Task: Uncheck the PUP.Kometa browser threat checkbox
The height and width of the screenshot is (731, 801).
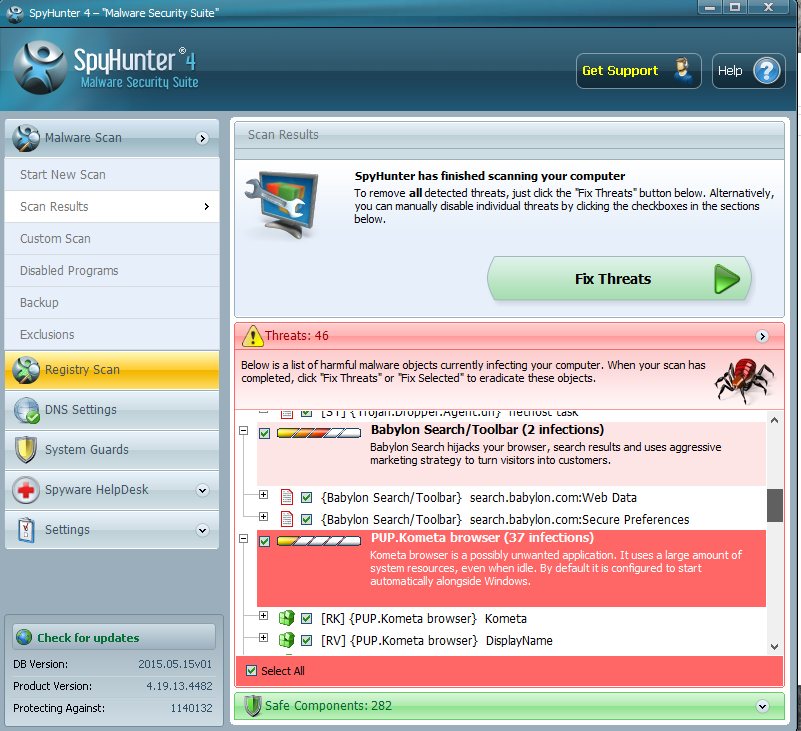Action: tap(264, 541)
